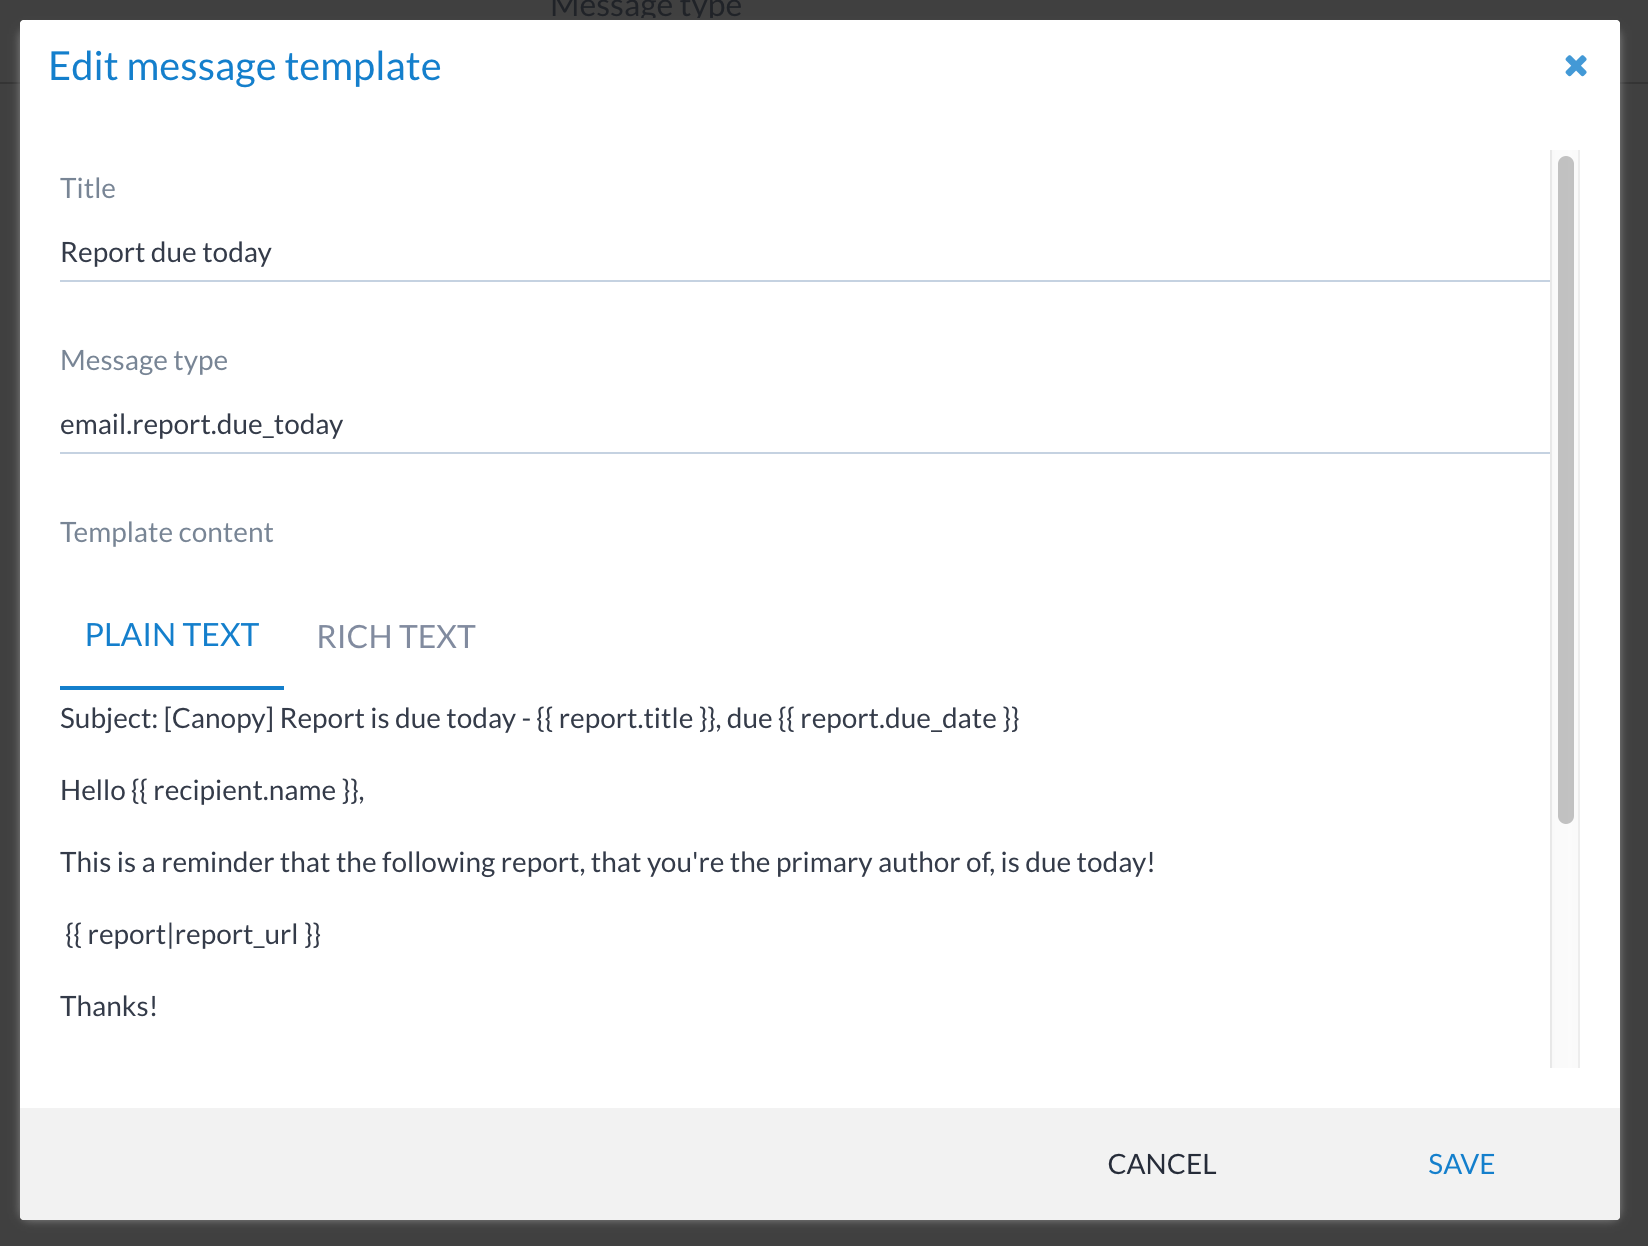1648x1246 pixels.
Task: Click the "Template content" label
Action: pos(167,533)
